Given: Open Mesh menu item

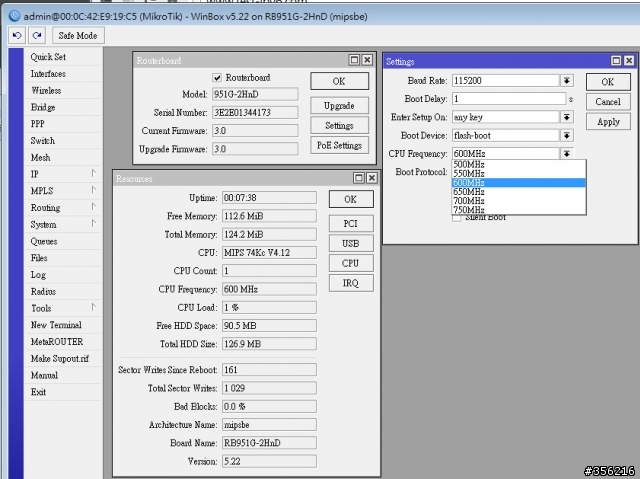Looking at the screenshot, I should tap(63, 157).
